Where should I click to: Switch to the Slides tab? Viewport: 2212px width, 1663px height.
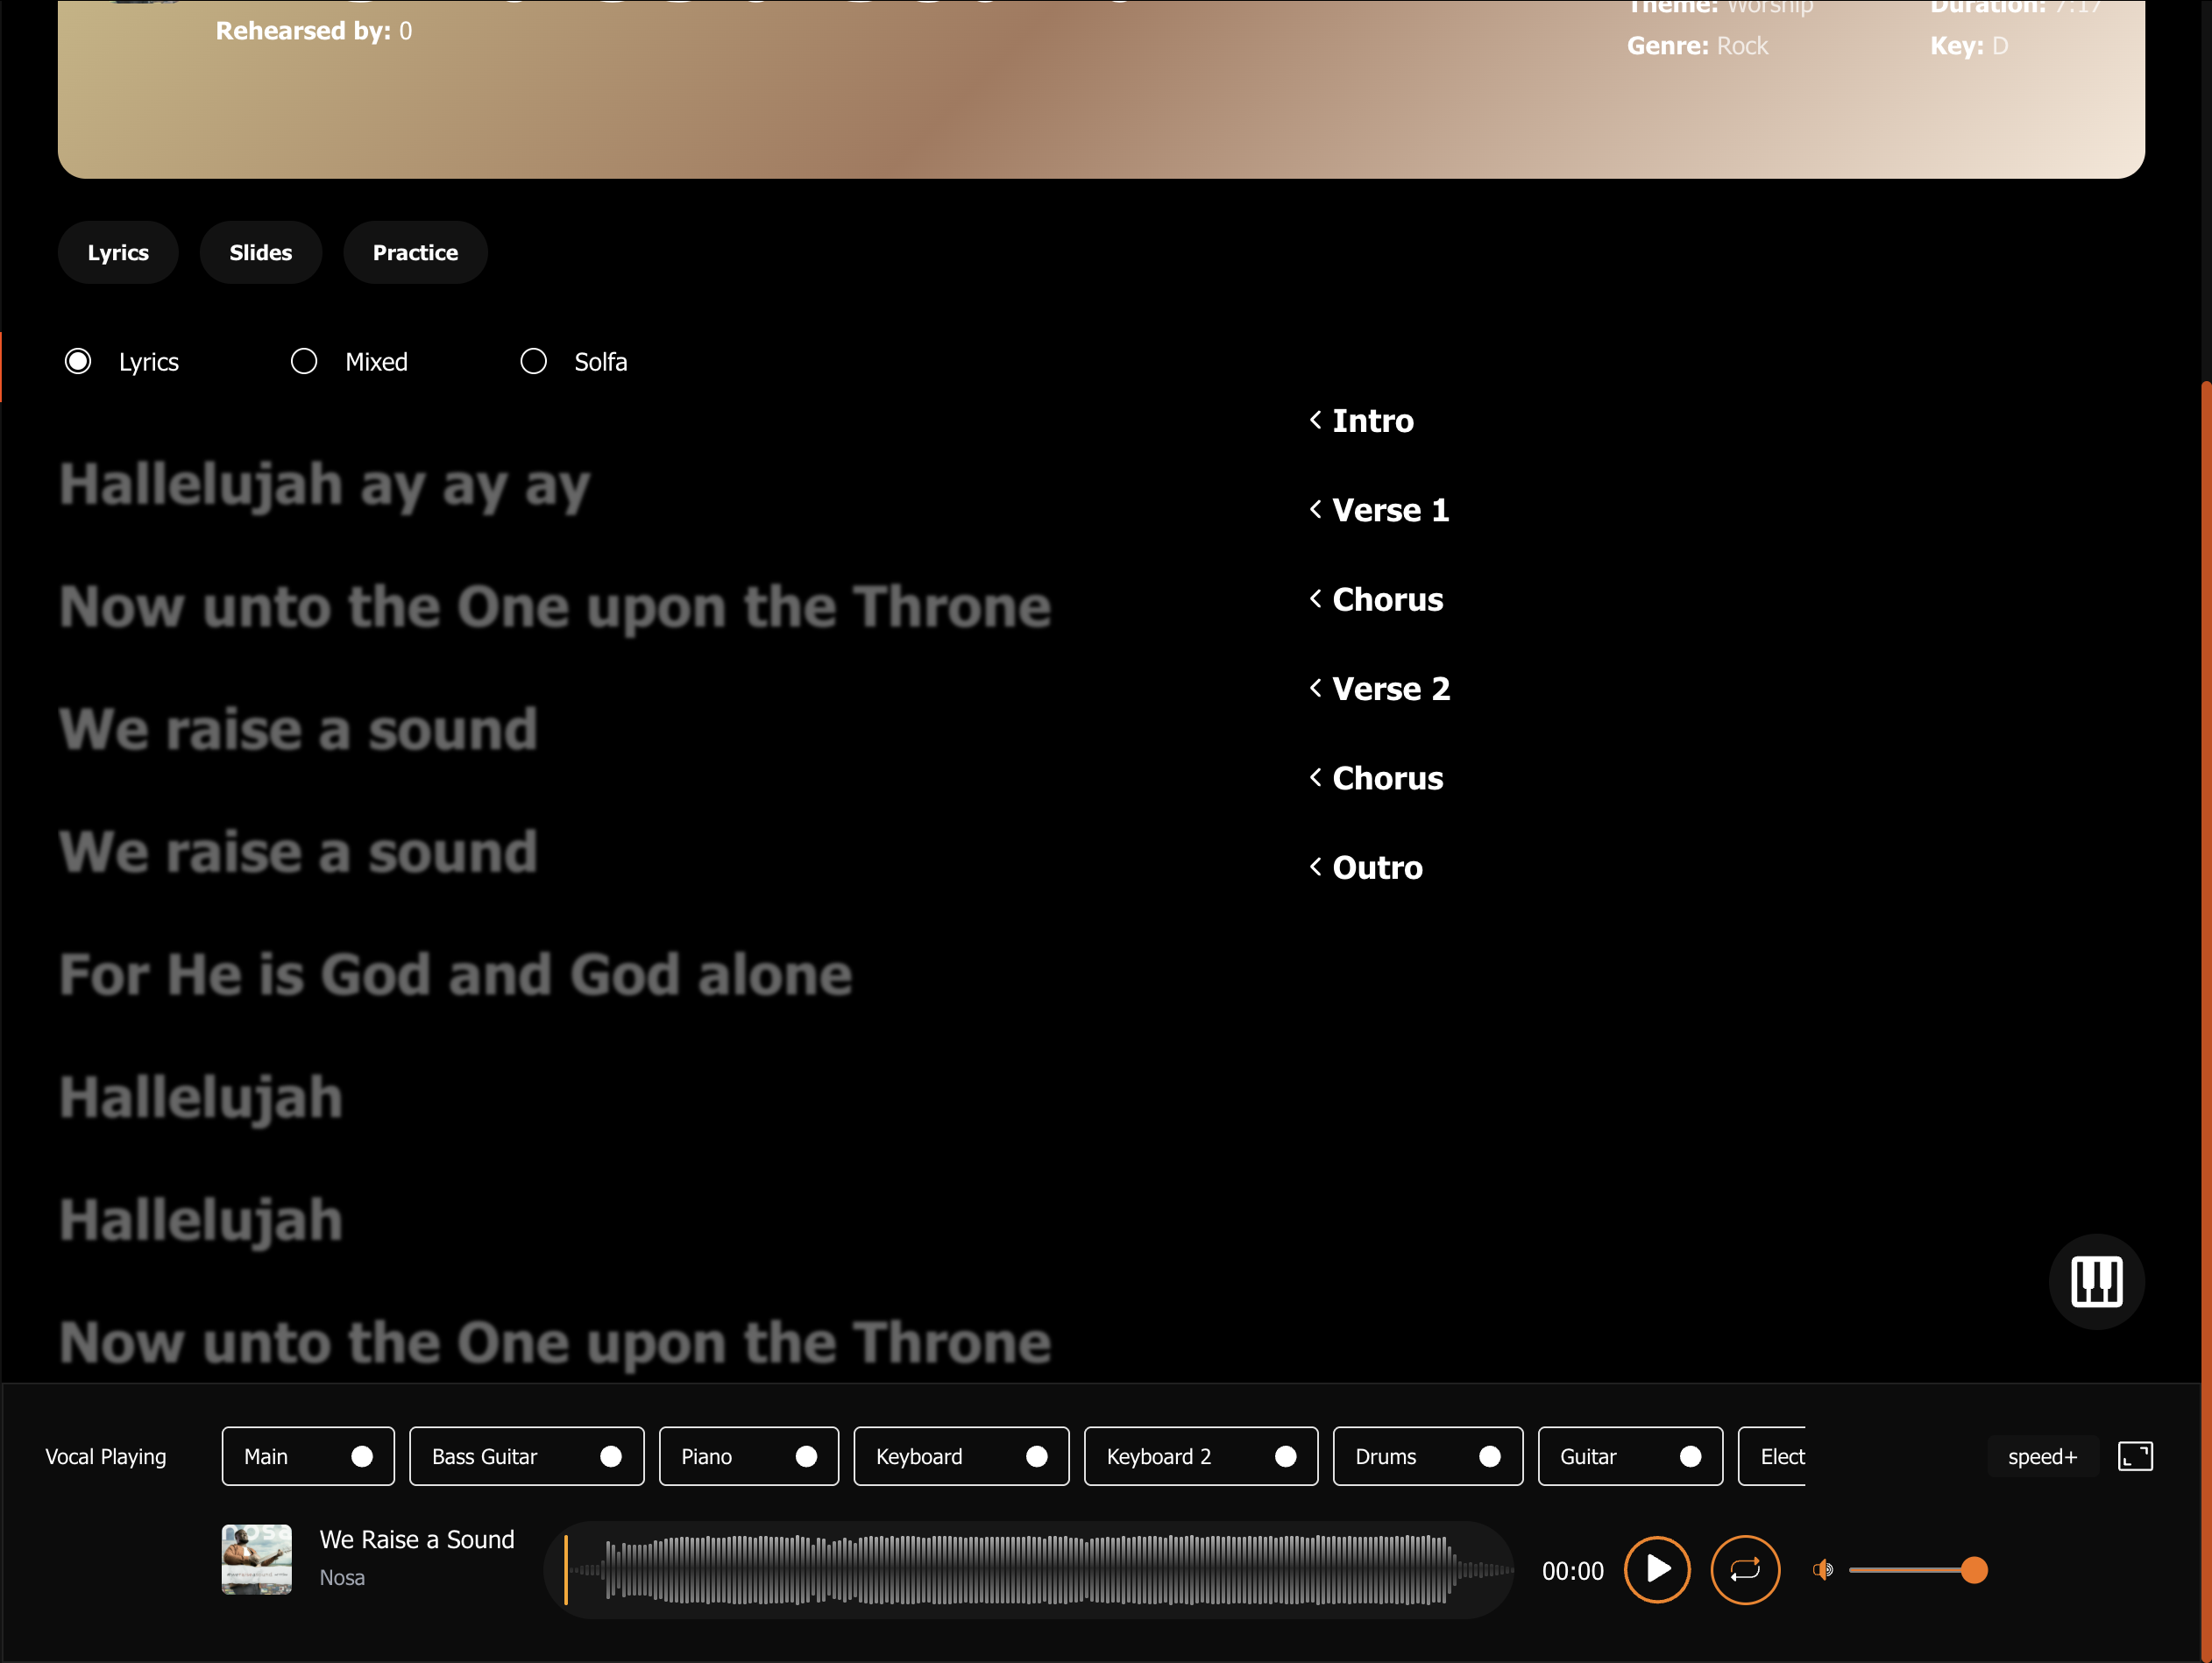(260, 252)
